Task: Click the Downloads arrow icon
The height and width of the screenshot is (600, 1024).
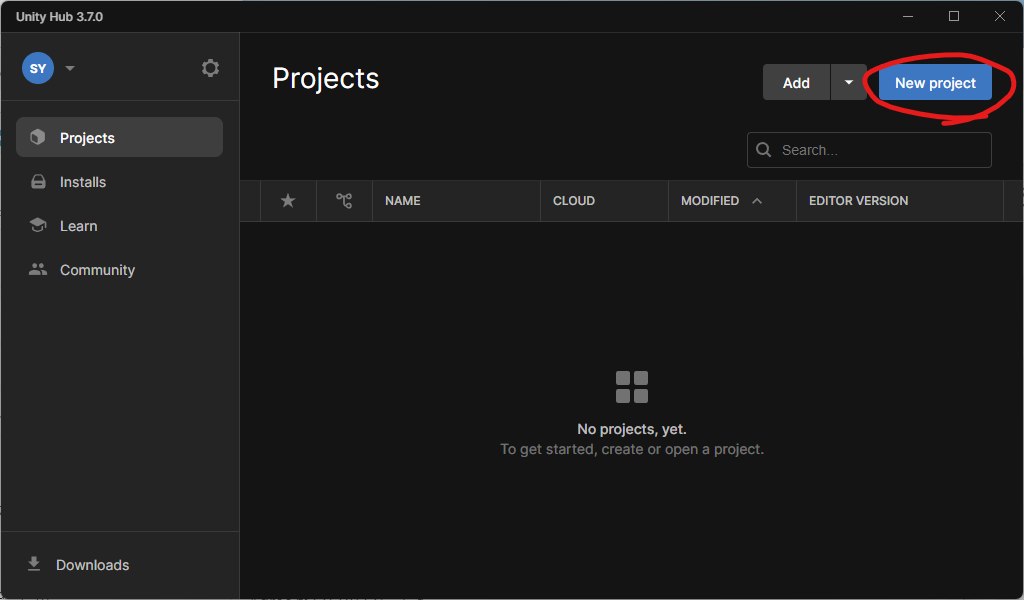Action: point(34,564)
